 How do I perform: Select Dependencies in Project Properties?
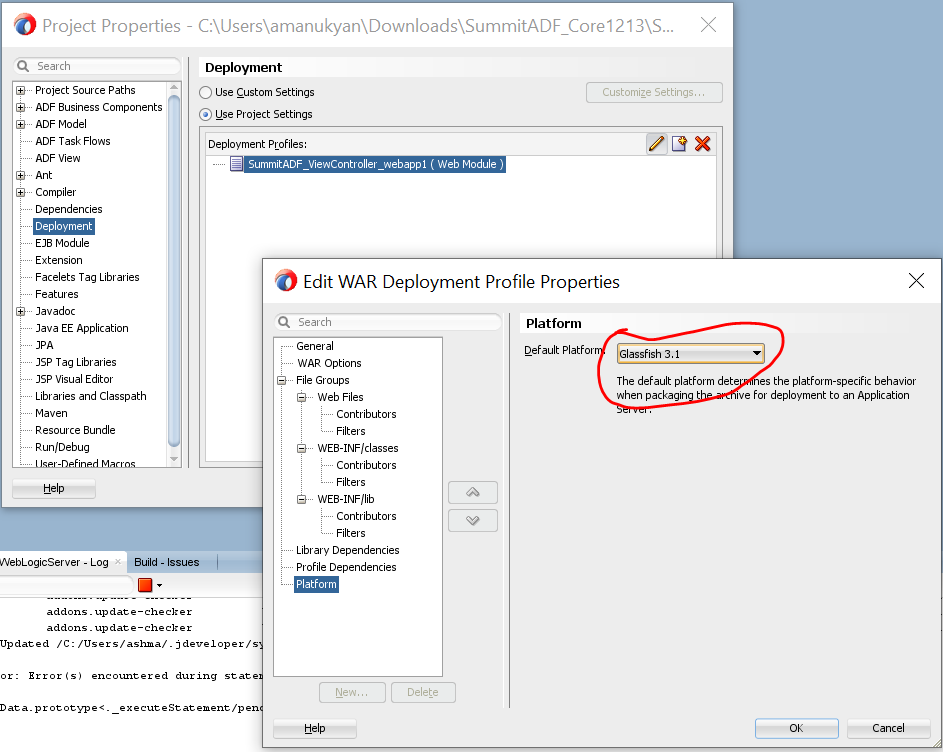69,209
